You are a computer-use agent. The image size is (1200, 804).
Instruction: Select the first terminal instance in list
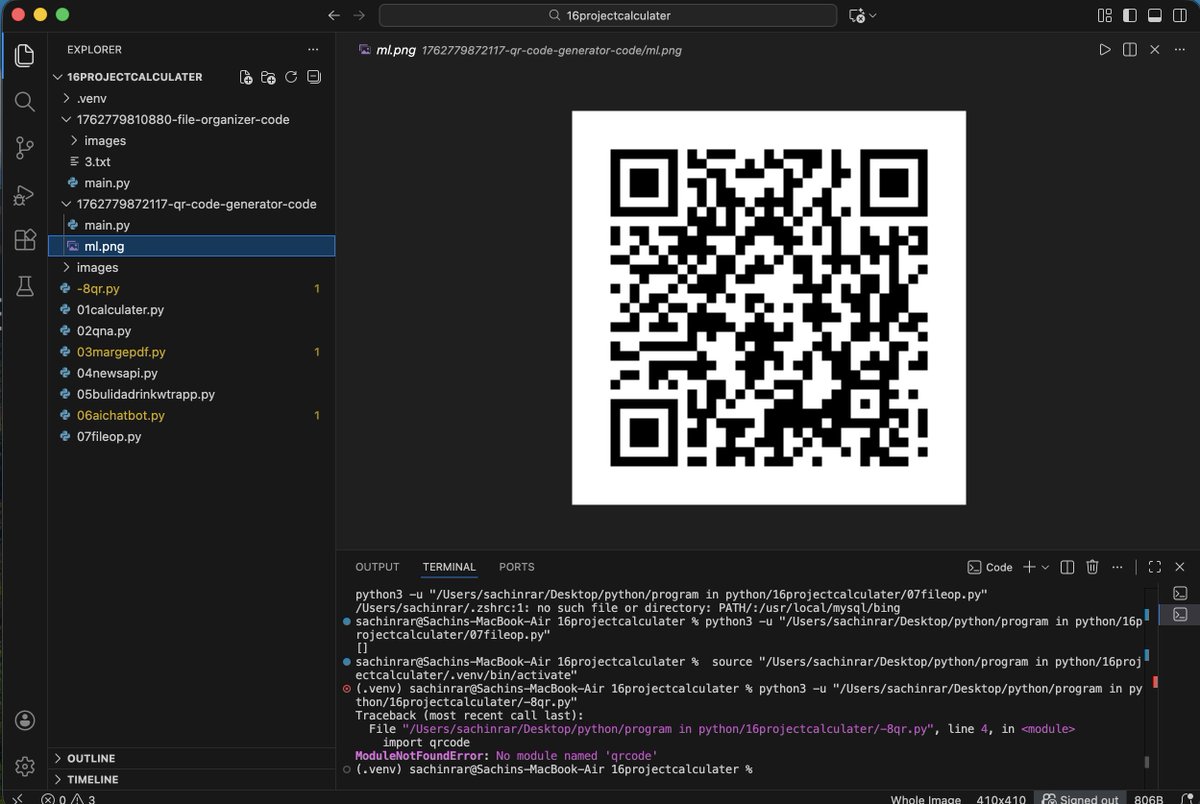point(1180,592)
